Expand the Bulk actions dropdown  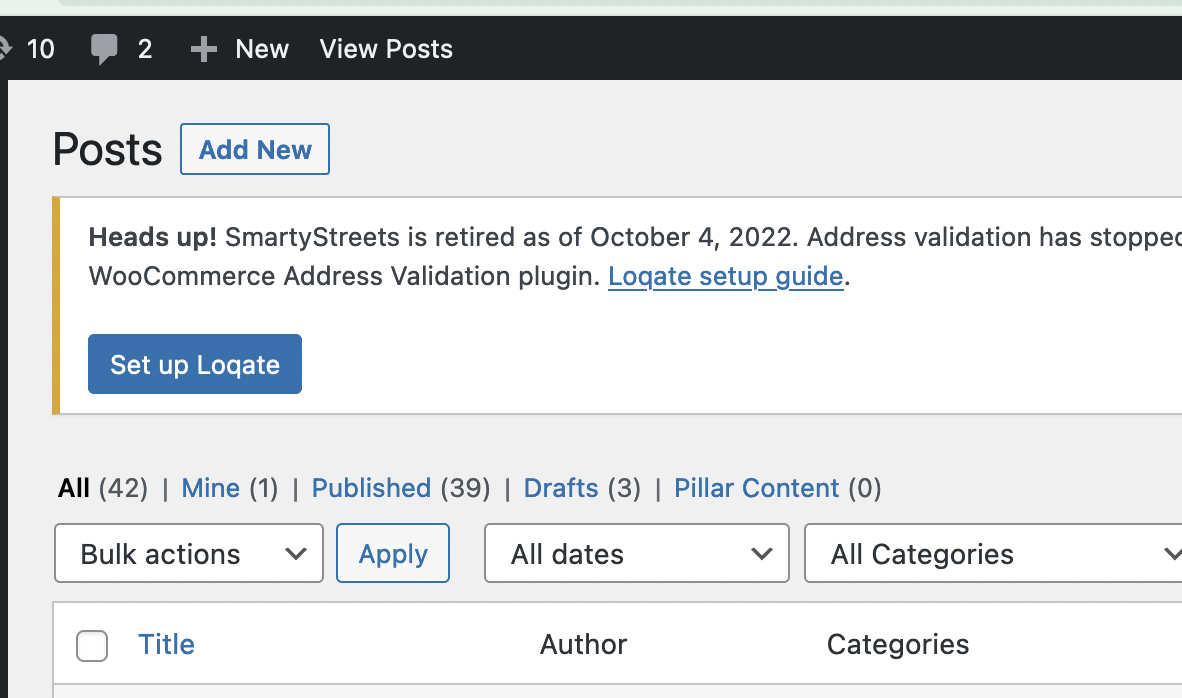189,554
